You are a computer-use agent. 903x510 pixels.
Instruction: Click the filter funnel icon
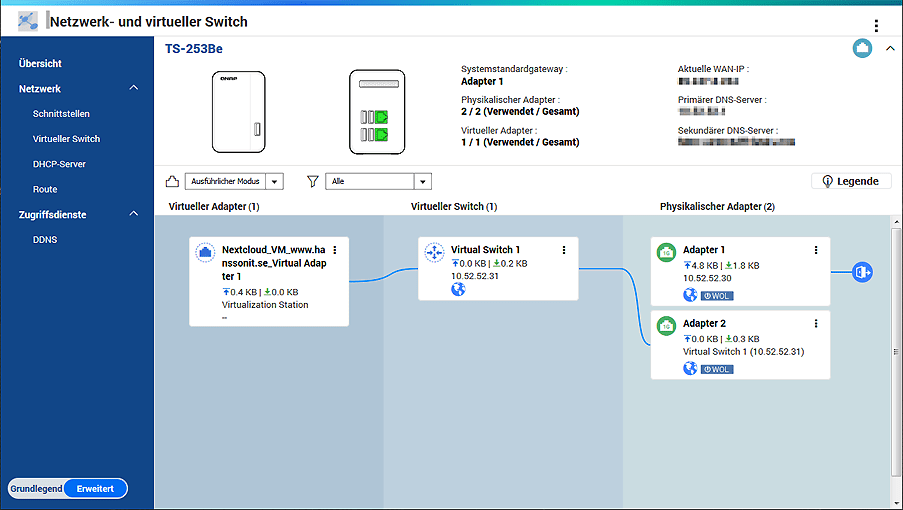(313, 181)
